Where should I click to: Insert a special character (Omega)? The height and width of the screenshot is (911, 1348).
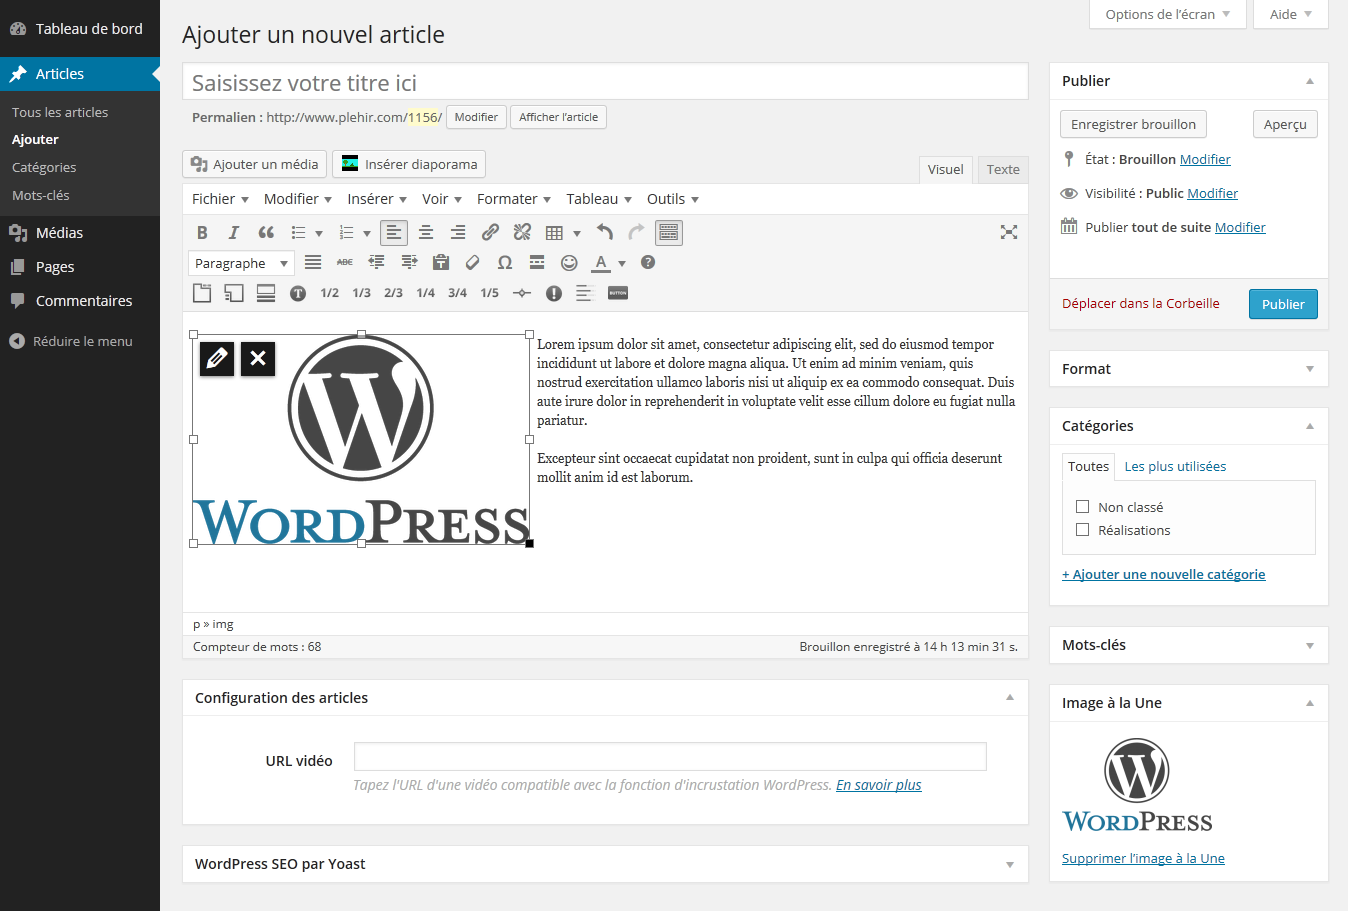(505, 262)
